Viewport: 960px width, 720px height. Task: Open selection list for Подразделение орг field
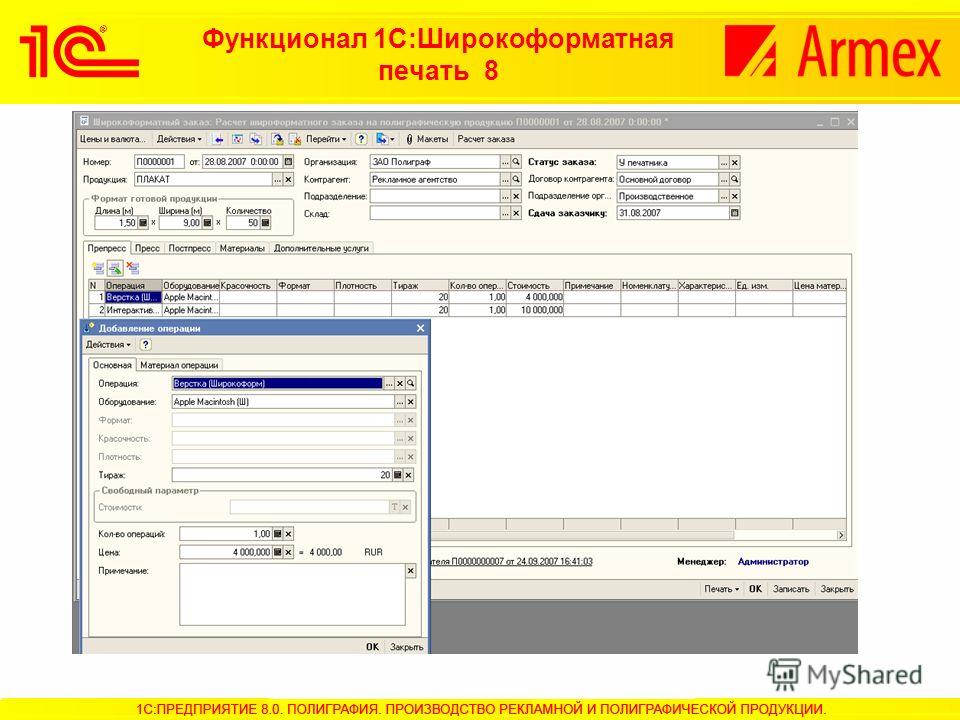click(724, 196)
